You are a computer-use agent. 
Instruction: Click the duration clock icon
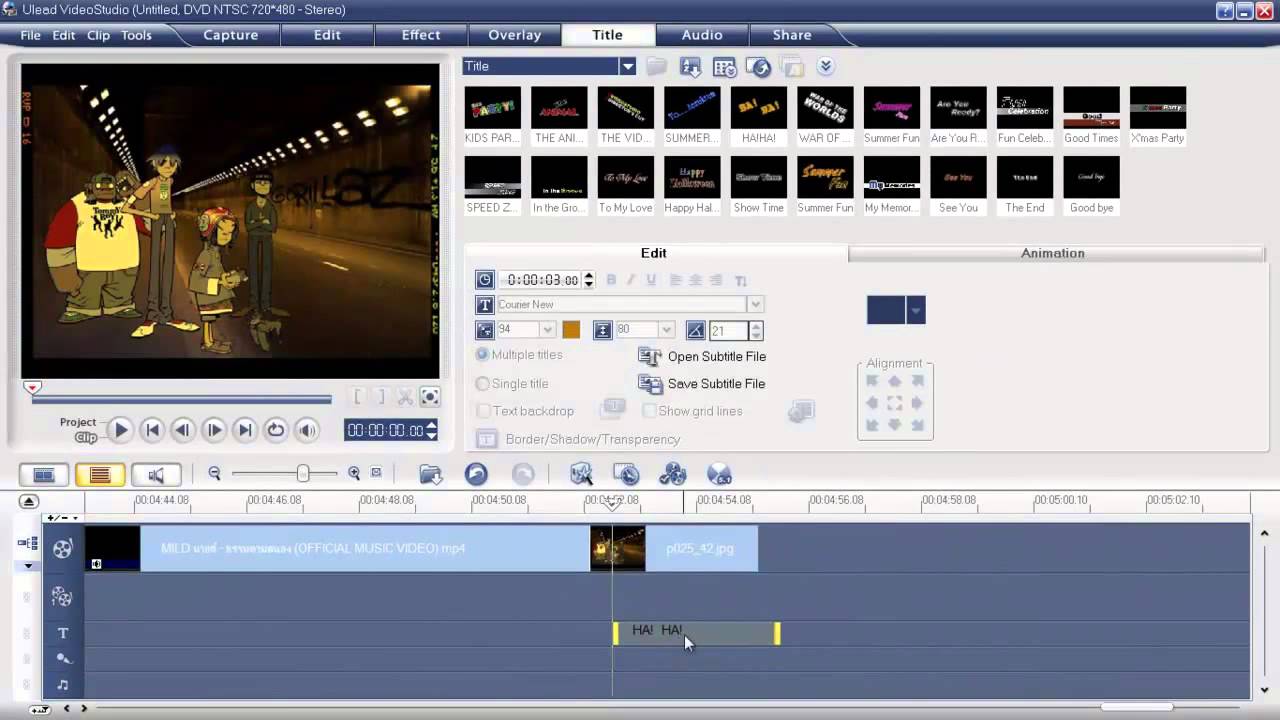coord(485,280)
